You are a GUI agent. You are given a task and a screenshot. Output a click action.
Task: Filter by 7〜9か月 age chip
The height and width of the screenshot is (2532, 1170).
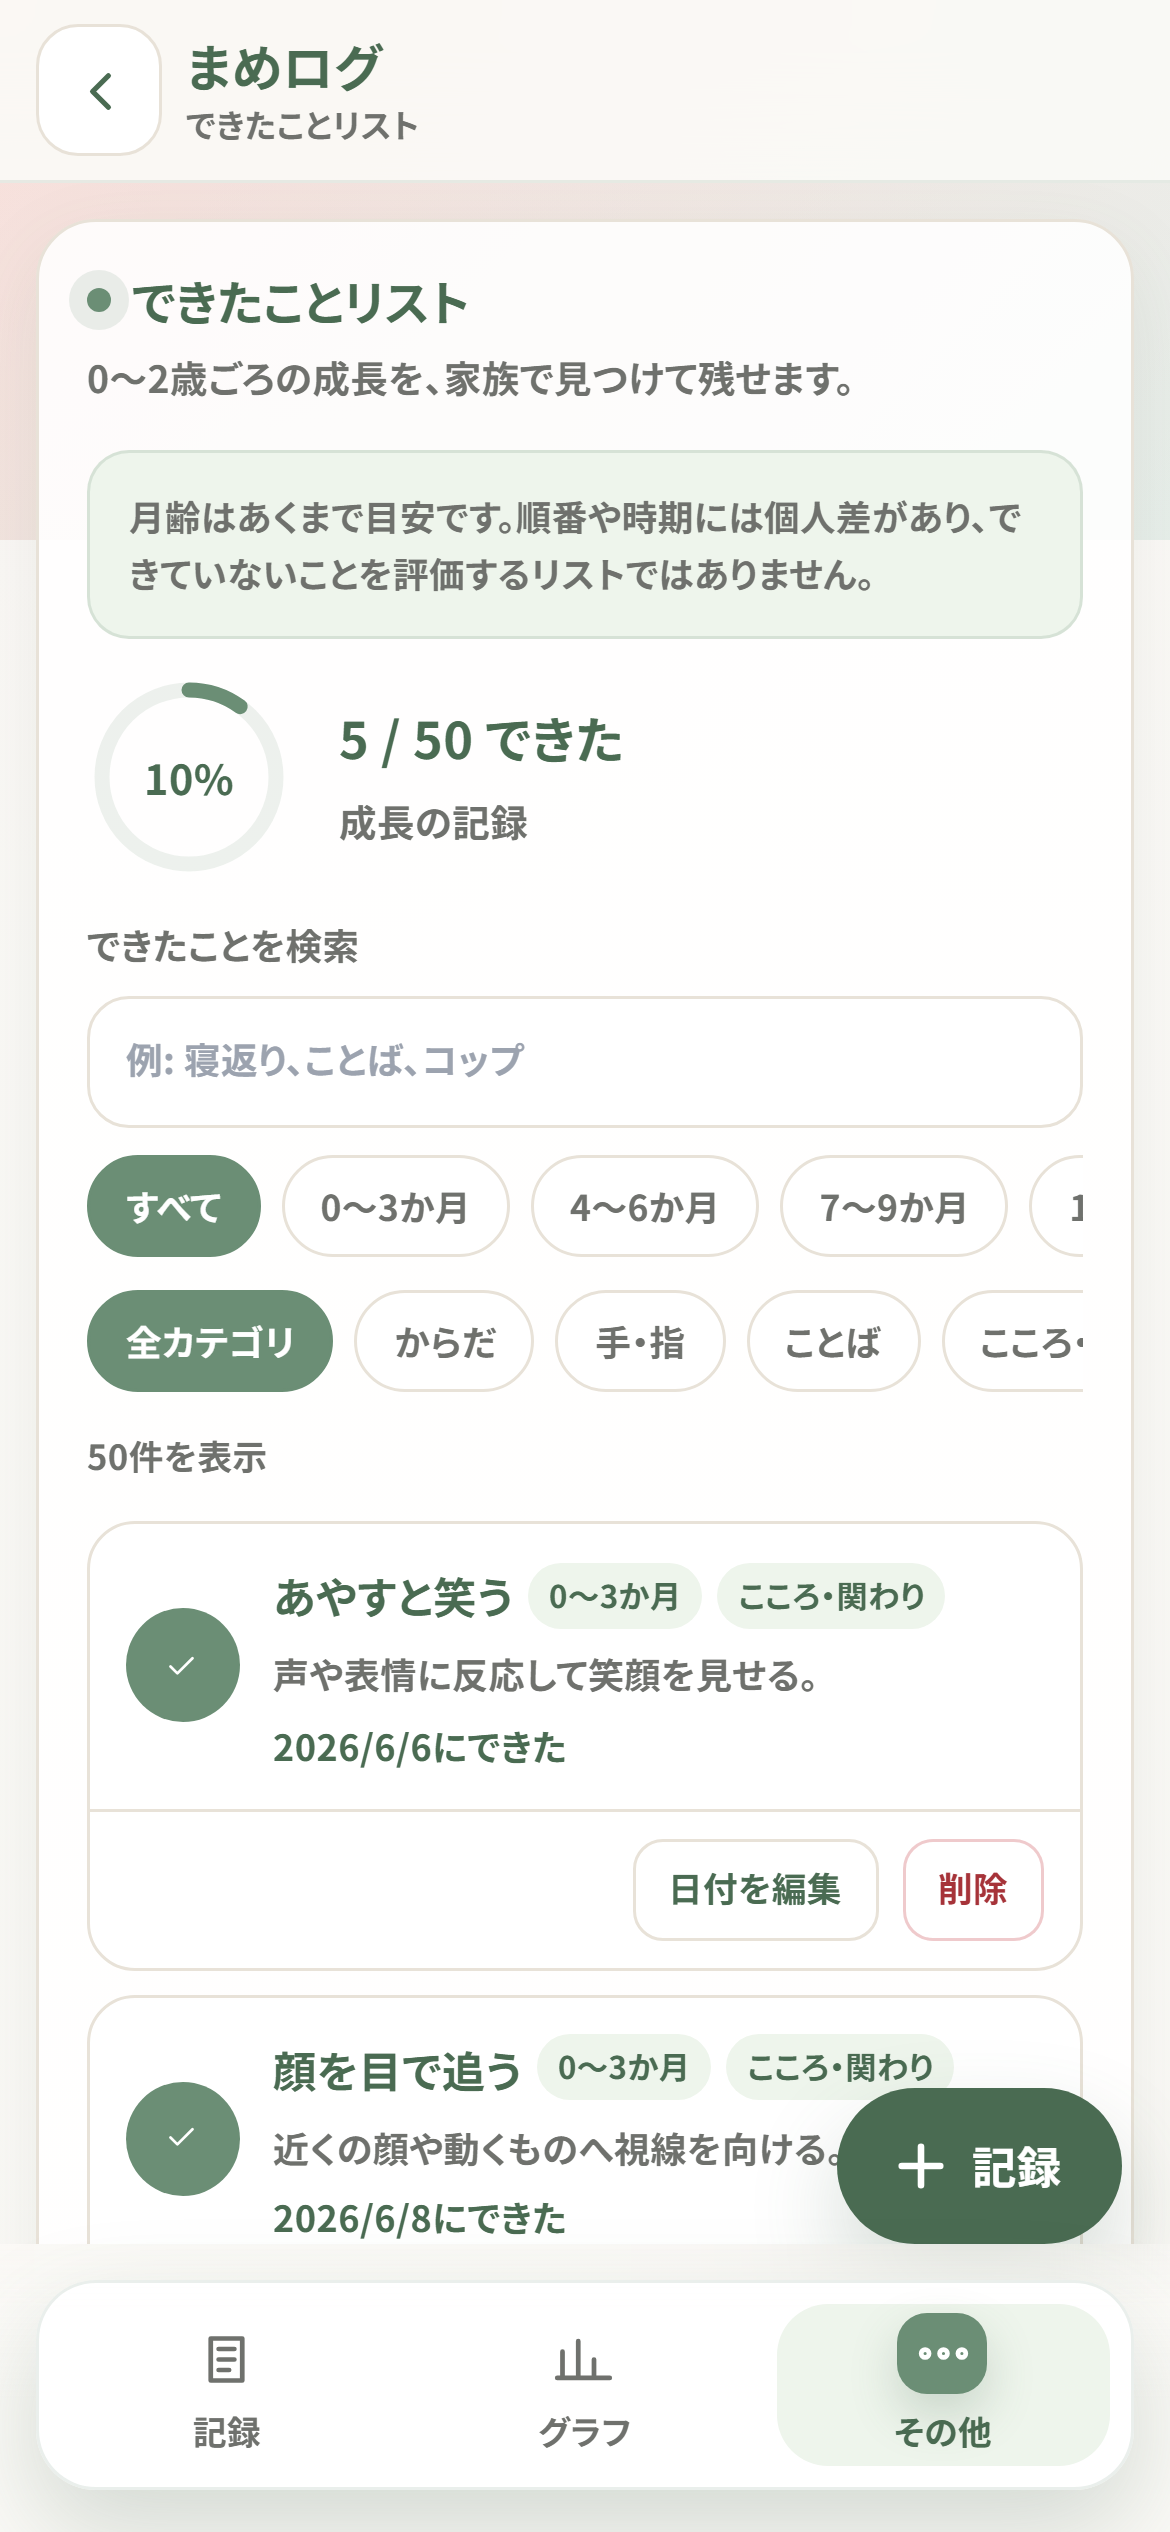894,1207
